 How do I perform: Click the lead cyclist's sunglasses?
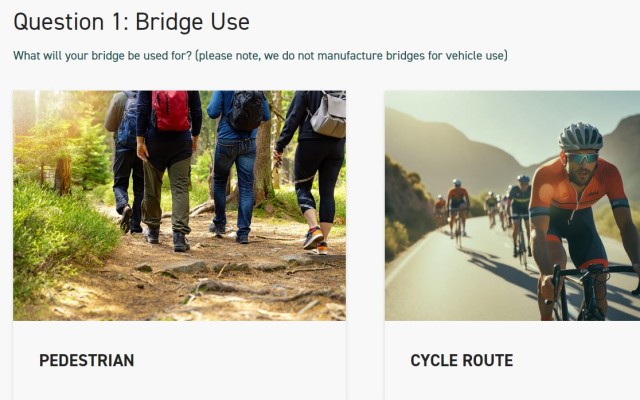(x=581, y=157)
